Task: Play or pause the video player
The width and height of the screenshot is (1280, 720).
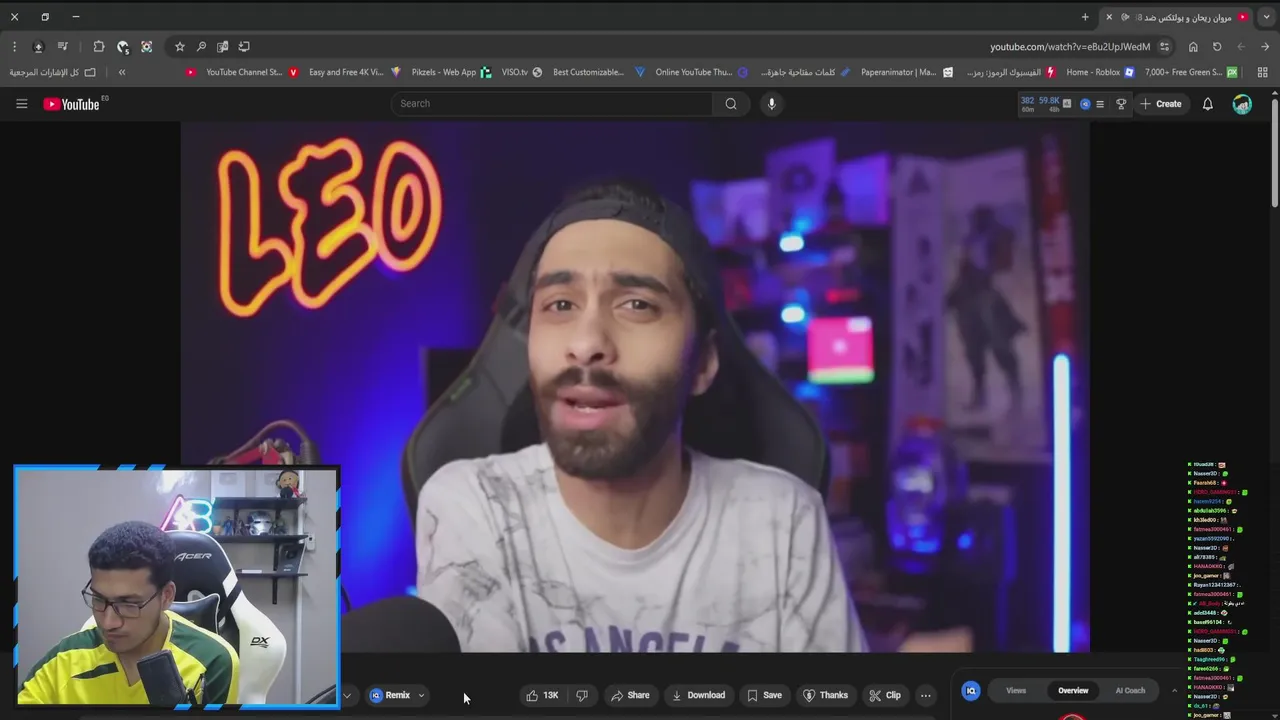Action: (x=635, y=387)
